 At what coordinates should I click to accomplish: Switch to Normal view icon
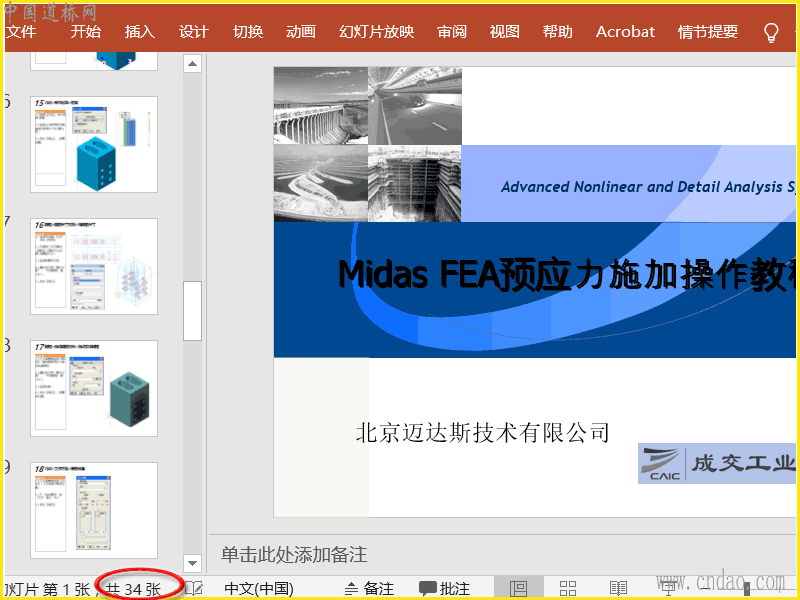[x=518, y=588]
